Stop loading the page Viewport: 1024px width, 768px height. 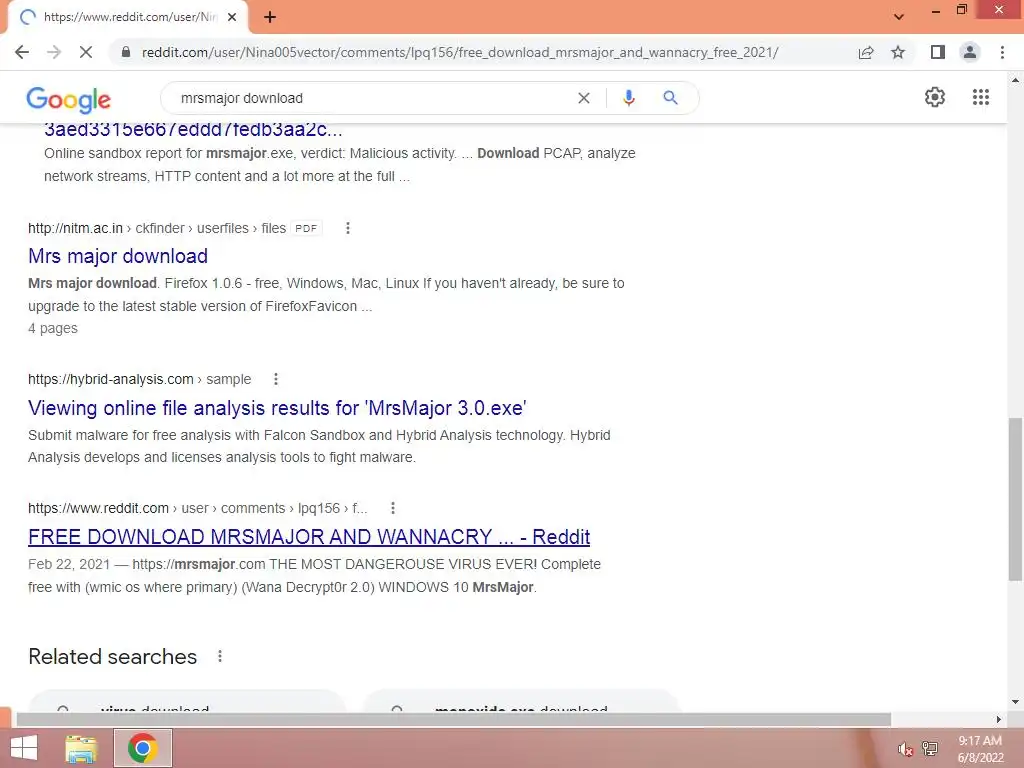[86, 52]
